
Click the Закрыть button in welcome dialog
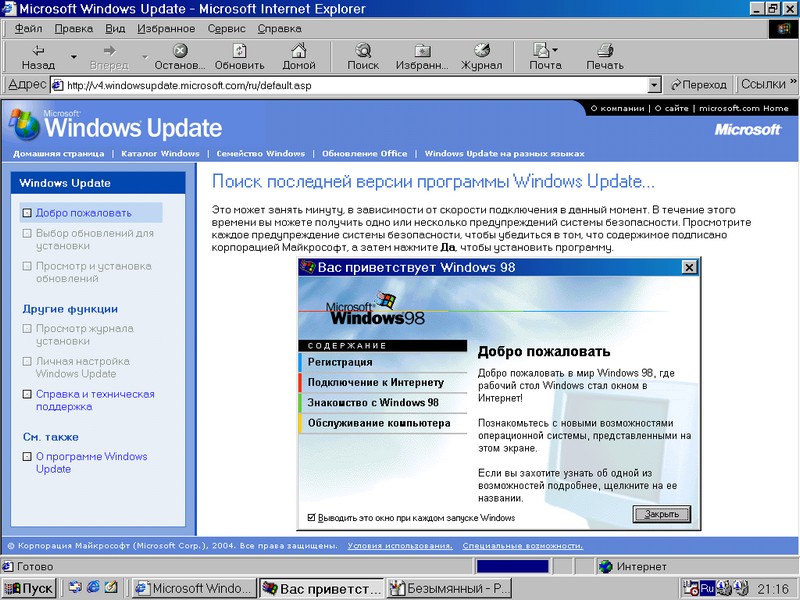(x=661, y=514)
